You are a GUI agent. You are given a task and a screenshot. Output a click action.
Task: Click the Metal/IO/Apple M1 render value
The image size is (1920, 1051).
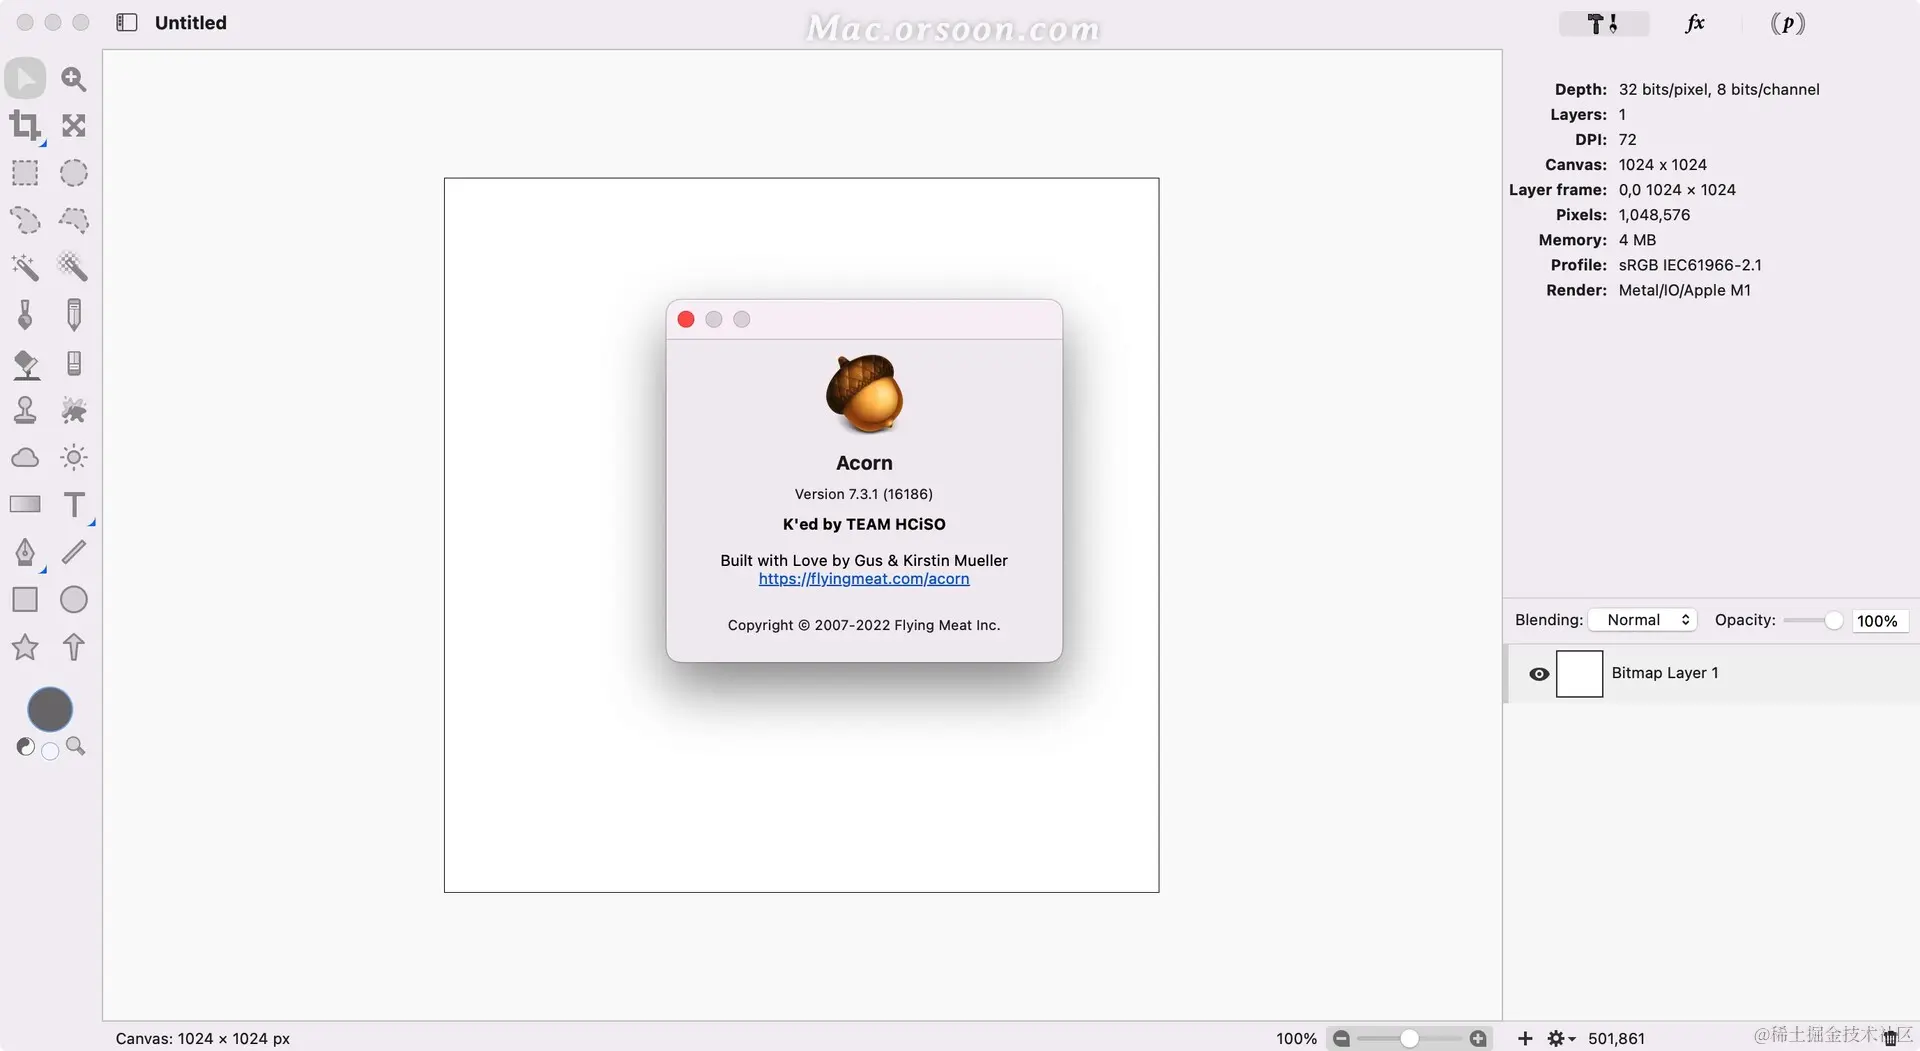point(1685,290)
